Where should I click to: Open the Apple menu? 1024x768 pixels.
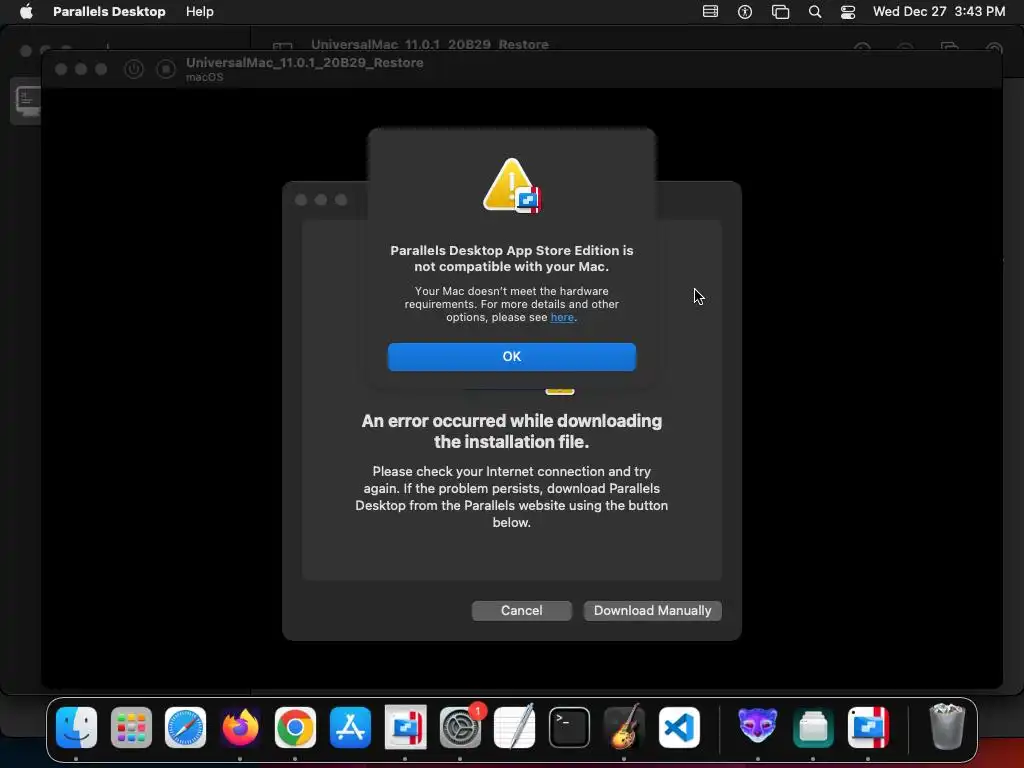click(26, 12)
